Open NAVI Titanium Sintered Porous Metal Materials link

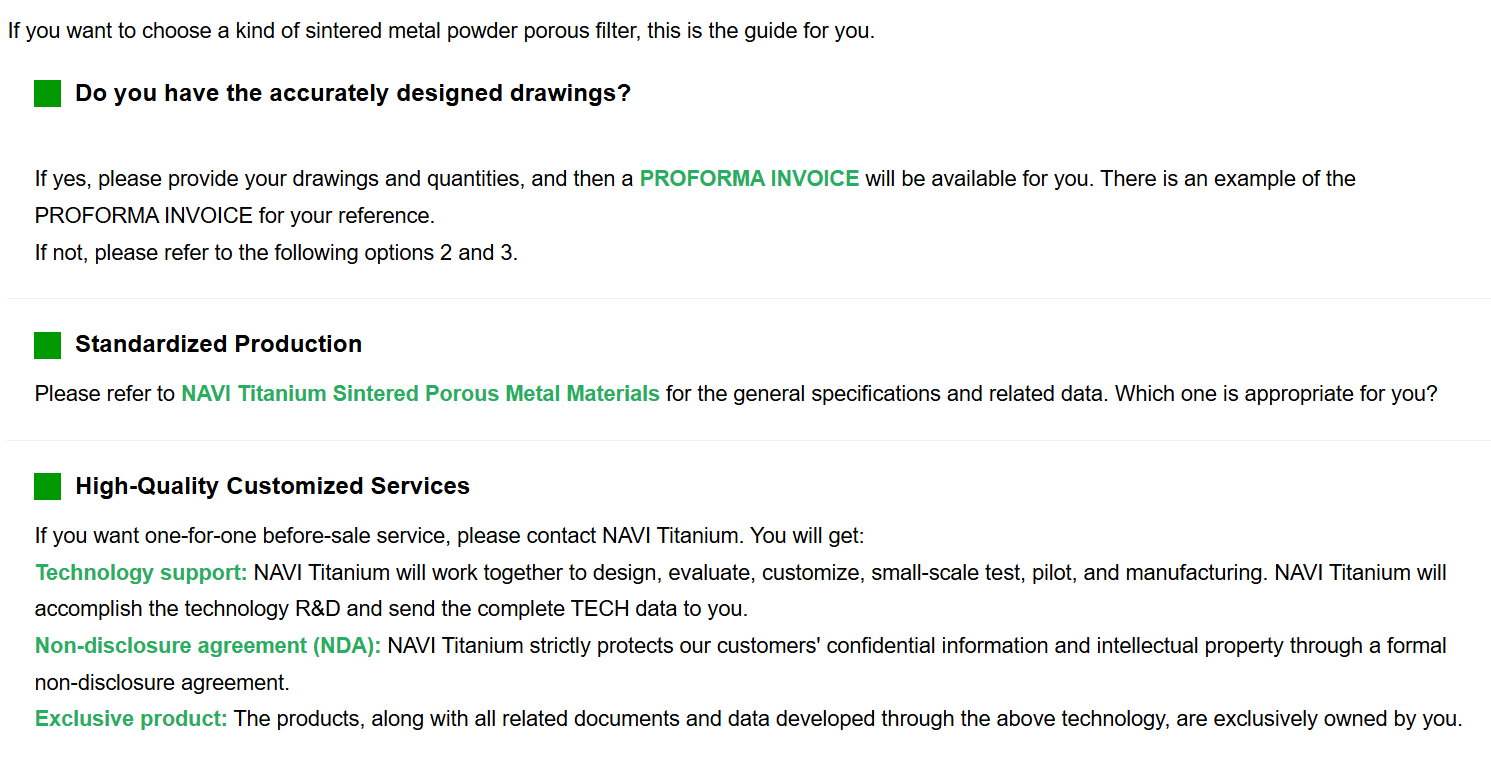click(x=420, y=394)
